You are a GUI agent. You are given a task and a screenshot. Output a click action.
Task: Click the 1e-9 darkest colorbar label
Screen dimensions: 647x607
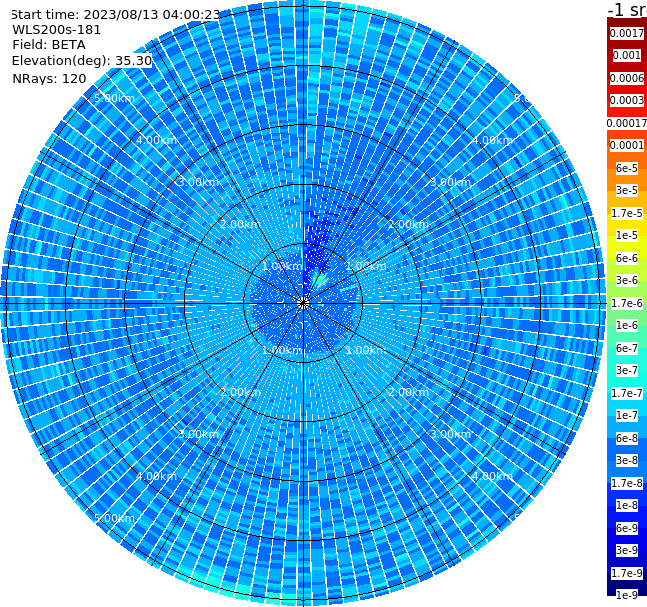[626, 595]
